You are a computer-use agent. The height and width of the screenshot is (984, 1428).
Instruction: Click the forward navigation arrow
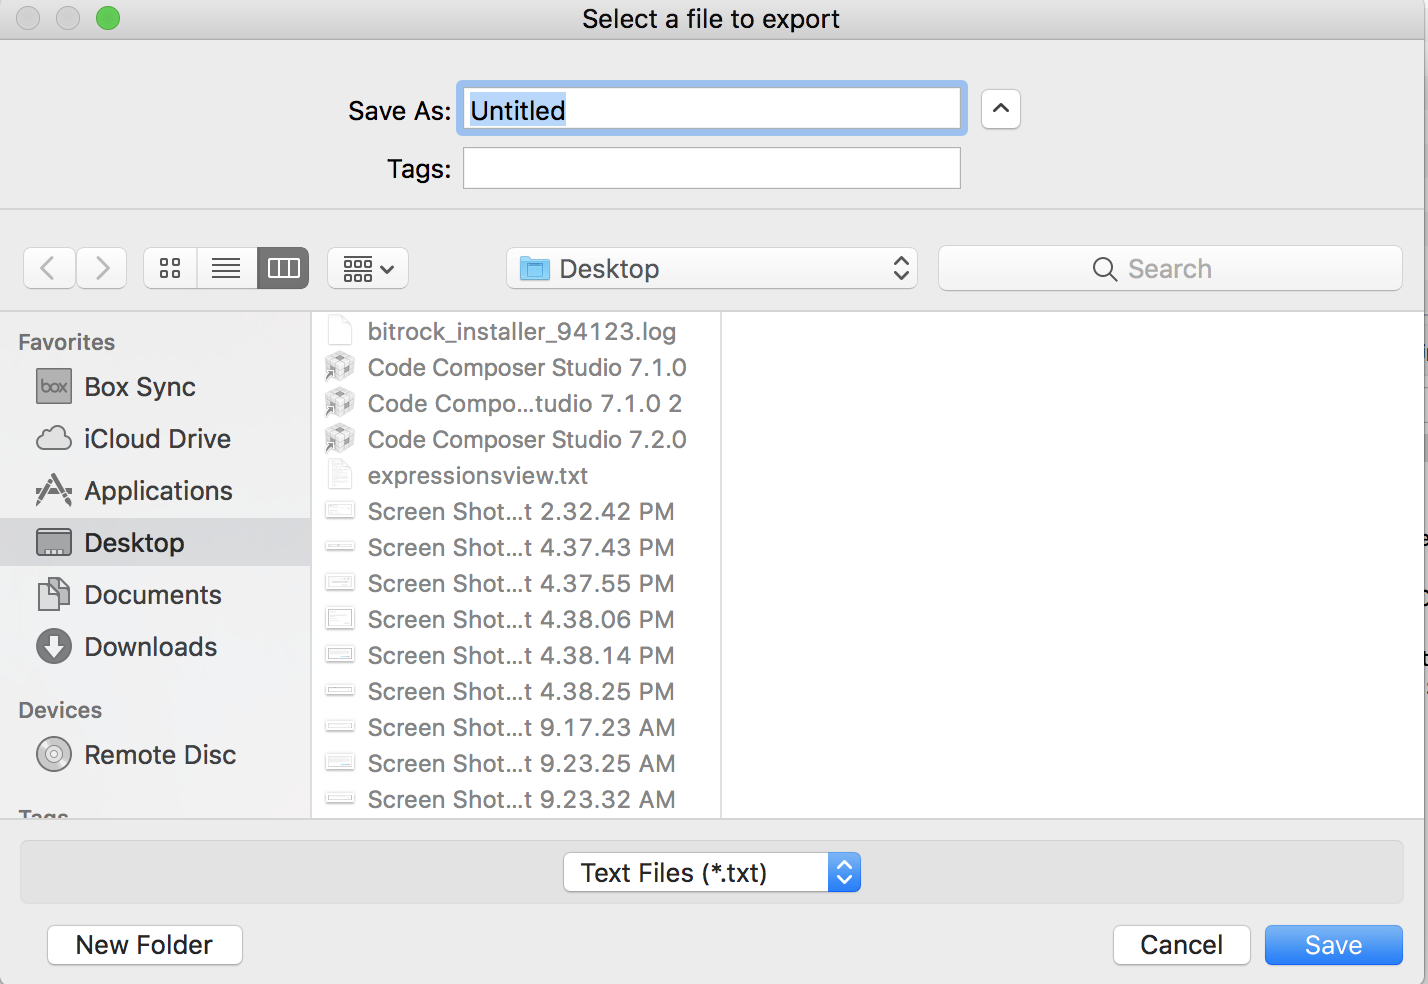click(x=102, y=268)
